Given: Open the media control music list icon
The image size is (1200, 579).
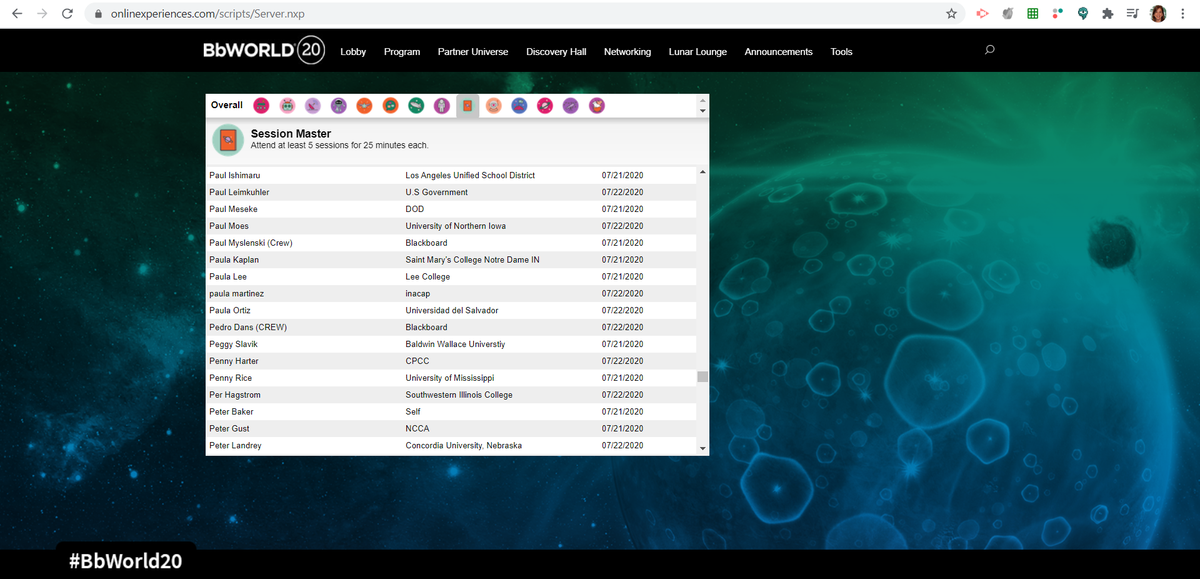Looking at the screenshot, I should click(1133, 14).
